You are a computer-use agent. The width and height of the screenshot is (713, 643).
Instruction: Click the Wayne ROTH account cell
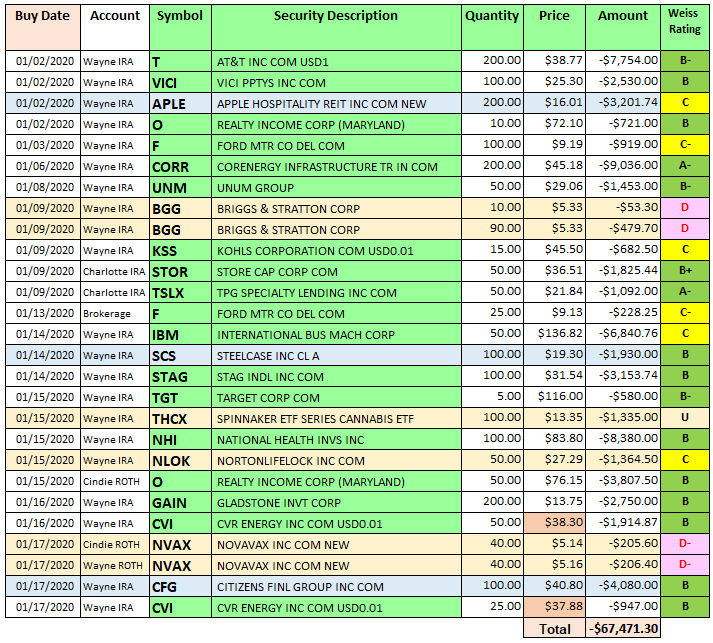(111, 565)
